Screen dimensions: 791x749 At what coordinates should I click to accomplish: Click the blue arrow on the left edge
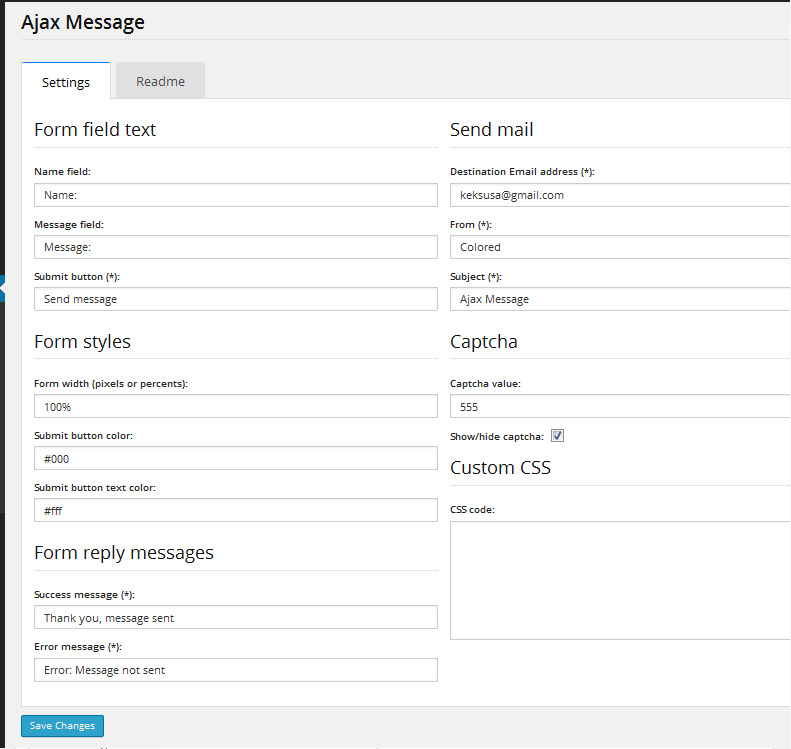(3, 289)
